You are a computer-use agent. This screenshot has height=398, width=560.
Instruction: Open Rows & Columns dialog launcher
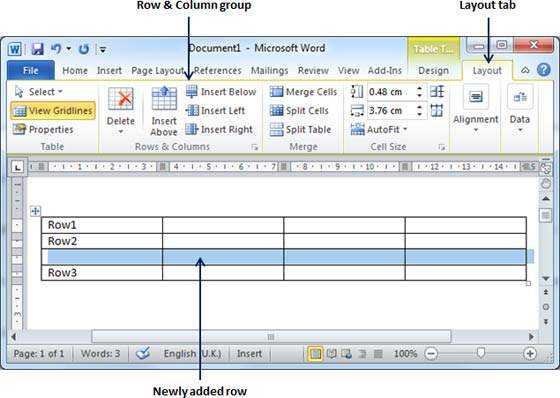point(254,147)
